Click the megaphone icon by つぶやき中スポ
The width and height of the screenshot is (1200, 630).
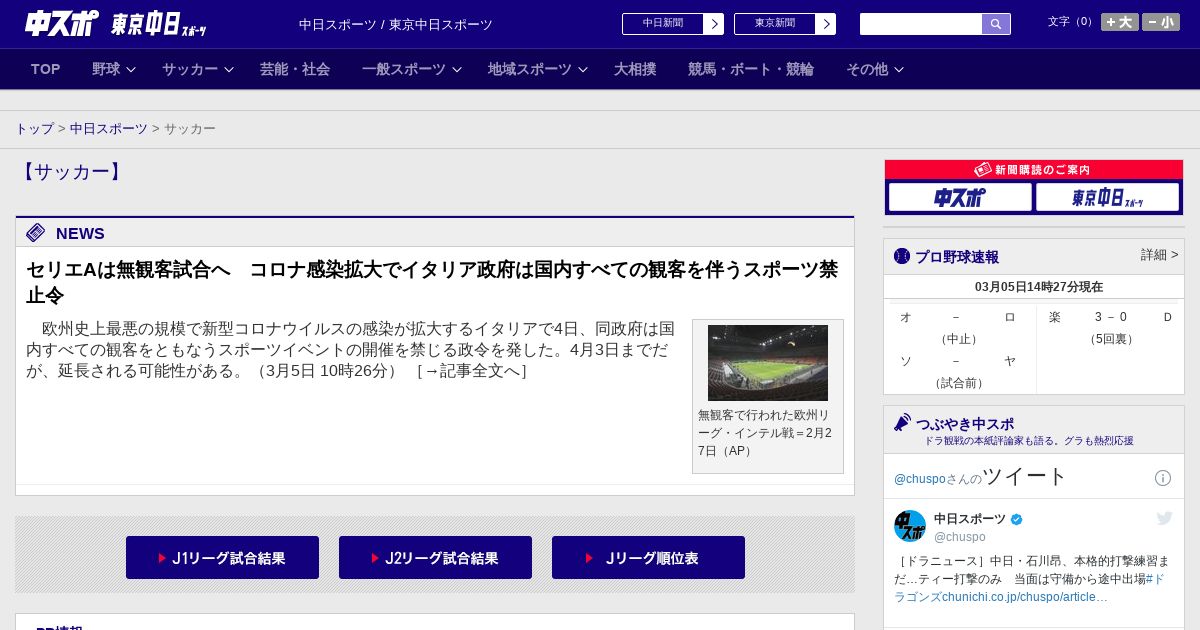[902, 423]
